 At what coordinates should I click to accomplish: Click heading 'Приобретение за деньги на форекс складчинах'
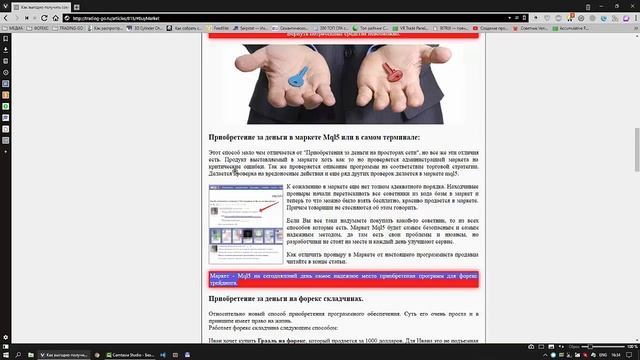click(x=286, y=299)
